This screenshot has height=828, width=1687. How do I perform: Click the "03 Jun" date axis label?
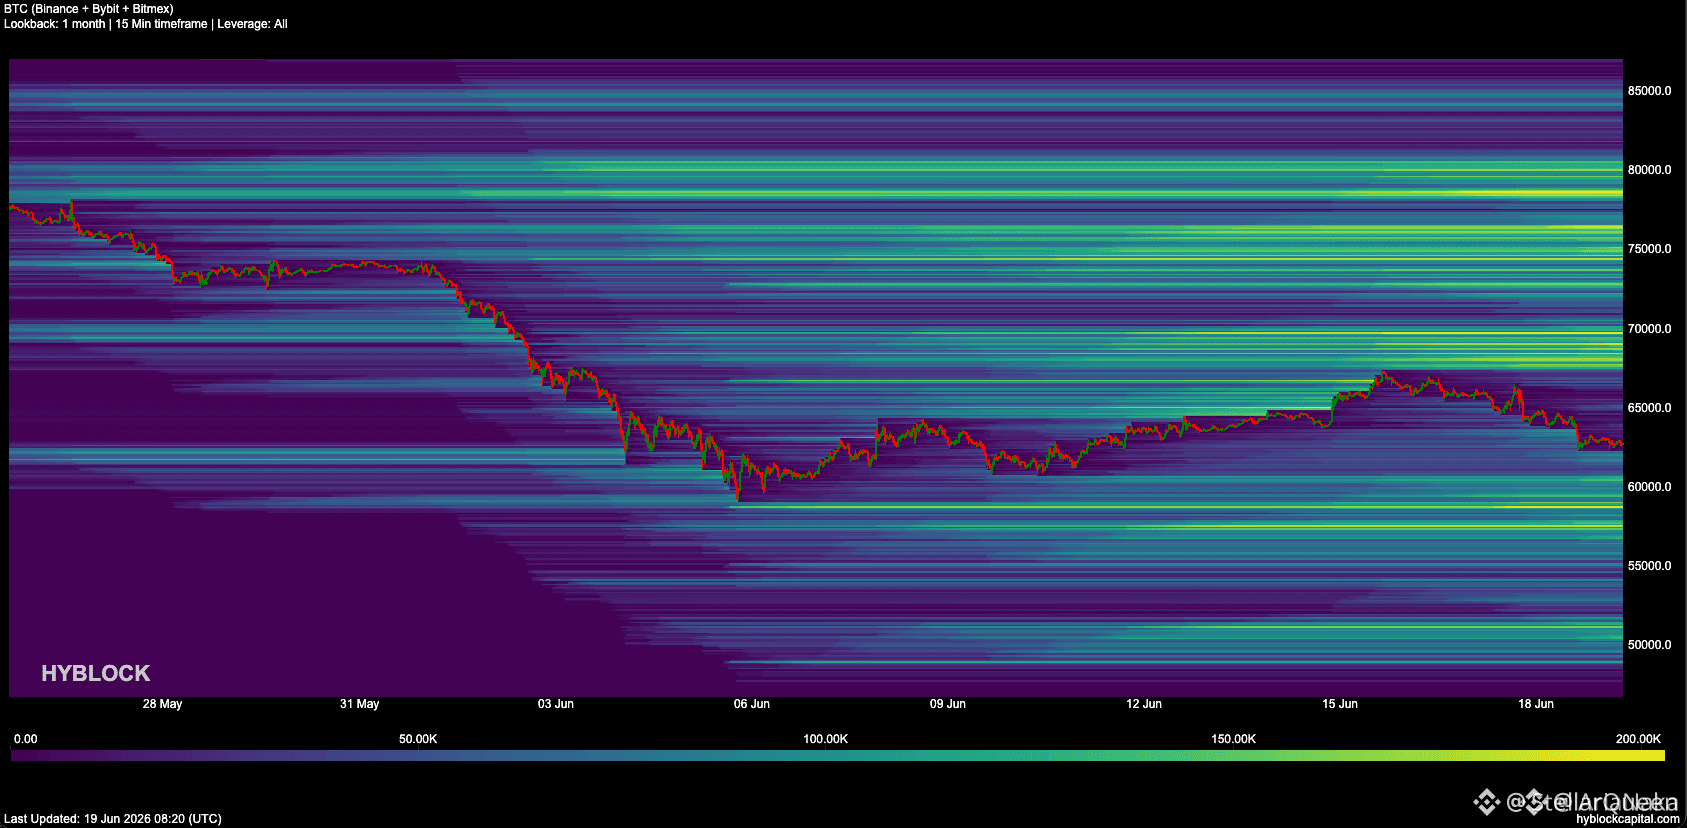tap(556, 704)
